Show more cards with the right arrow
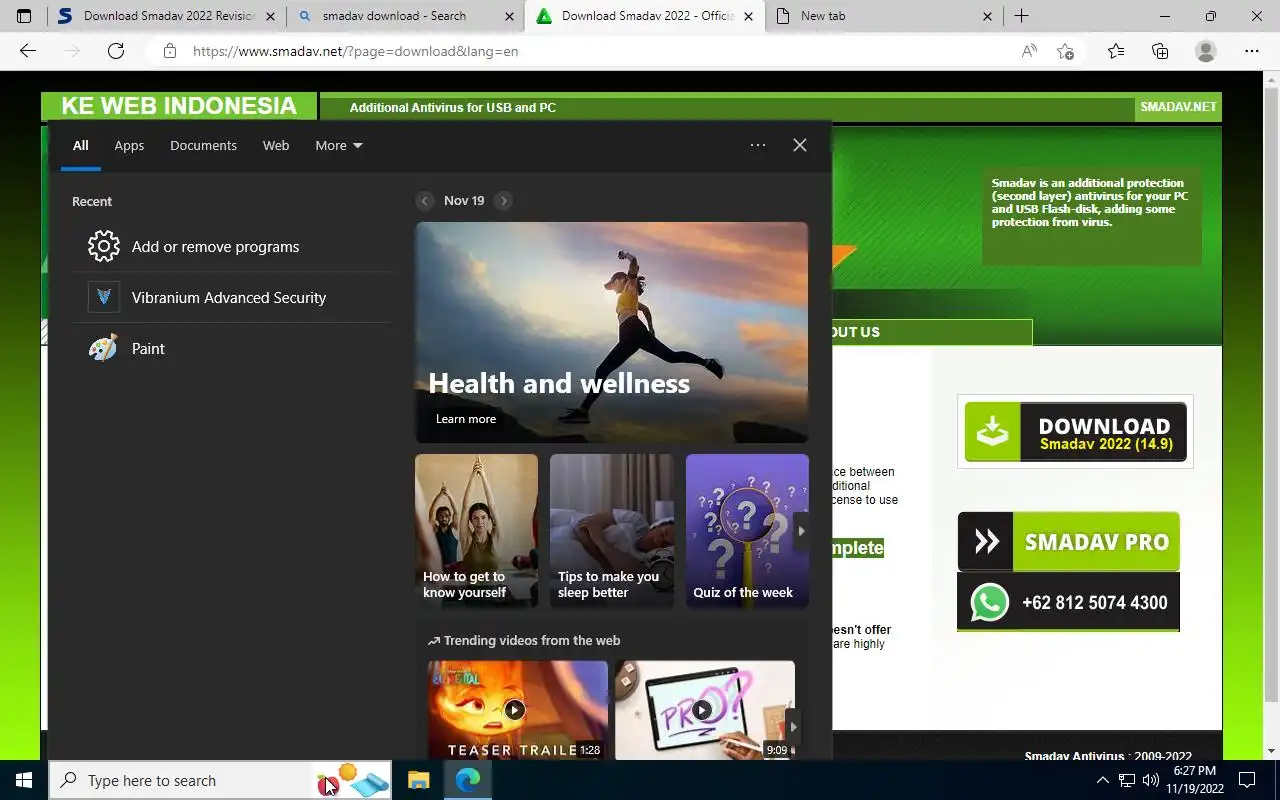Screen dimensions: 1280x800 click(x=800, y=531)
